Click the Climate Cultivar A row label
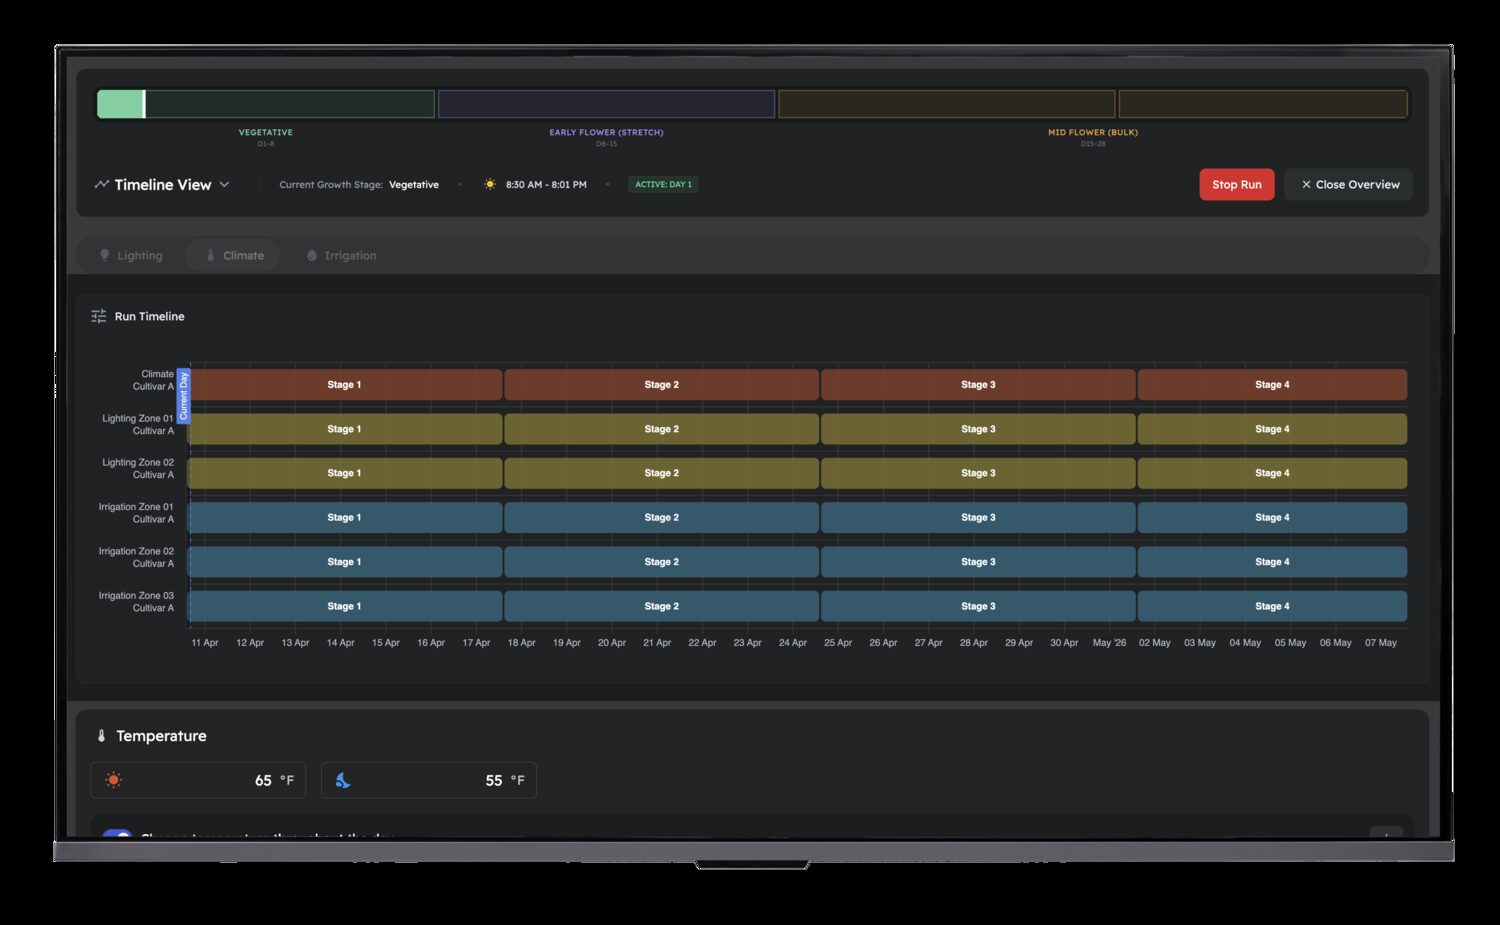 tap(153, 380)
